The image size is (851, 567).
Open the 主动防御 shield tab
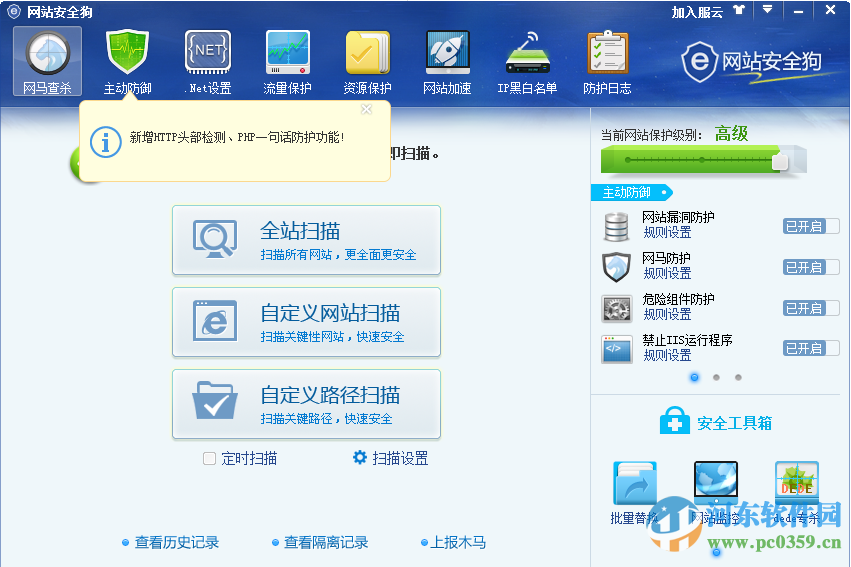pos(128,61)
